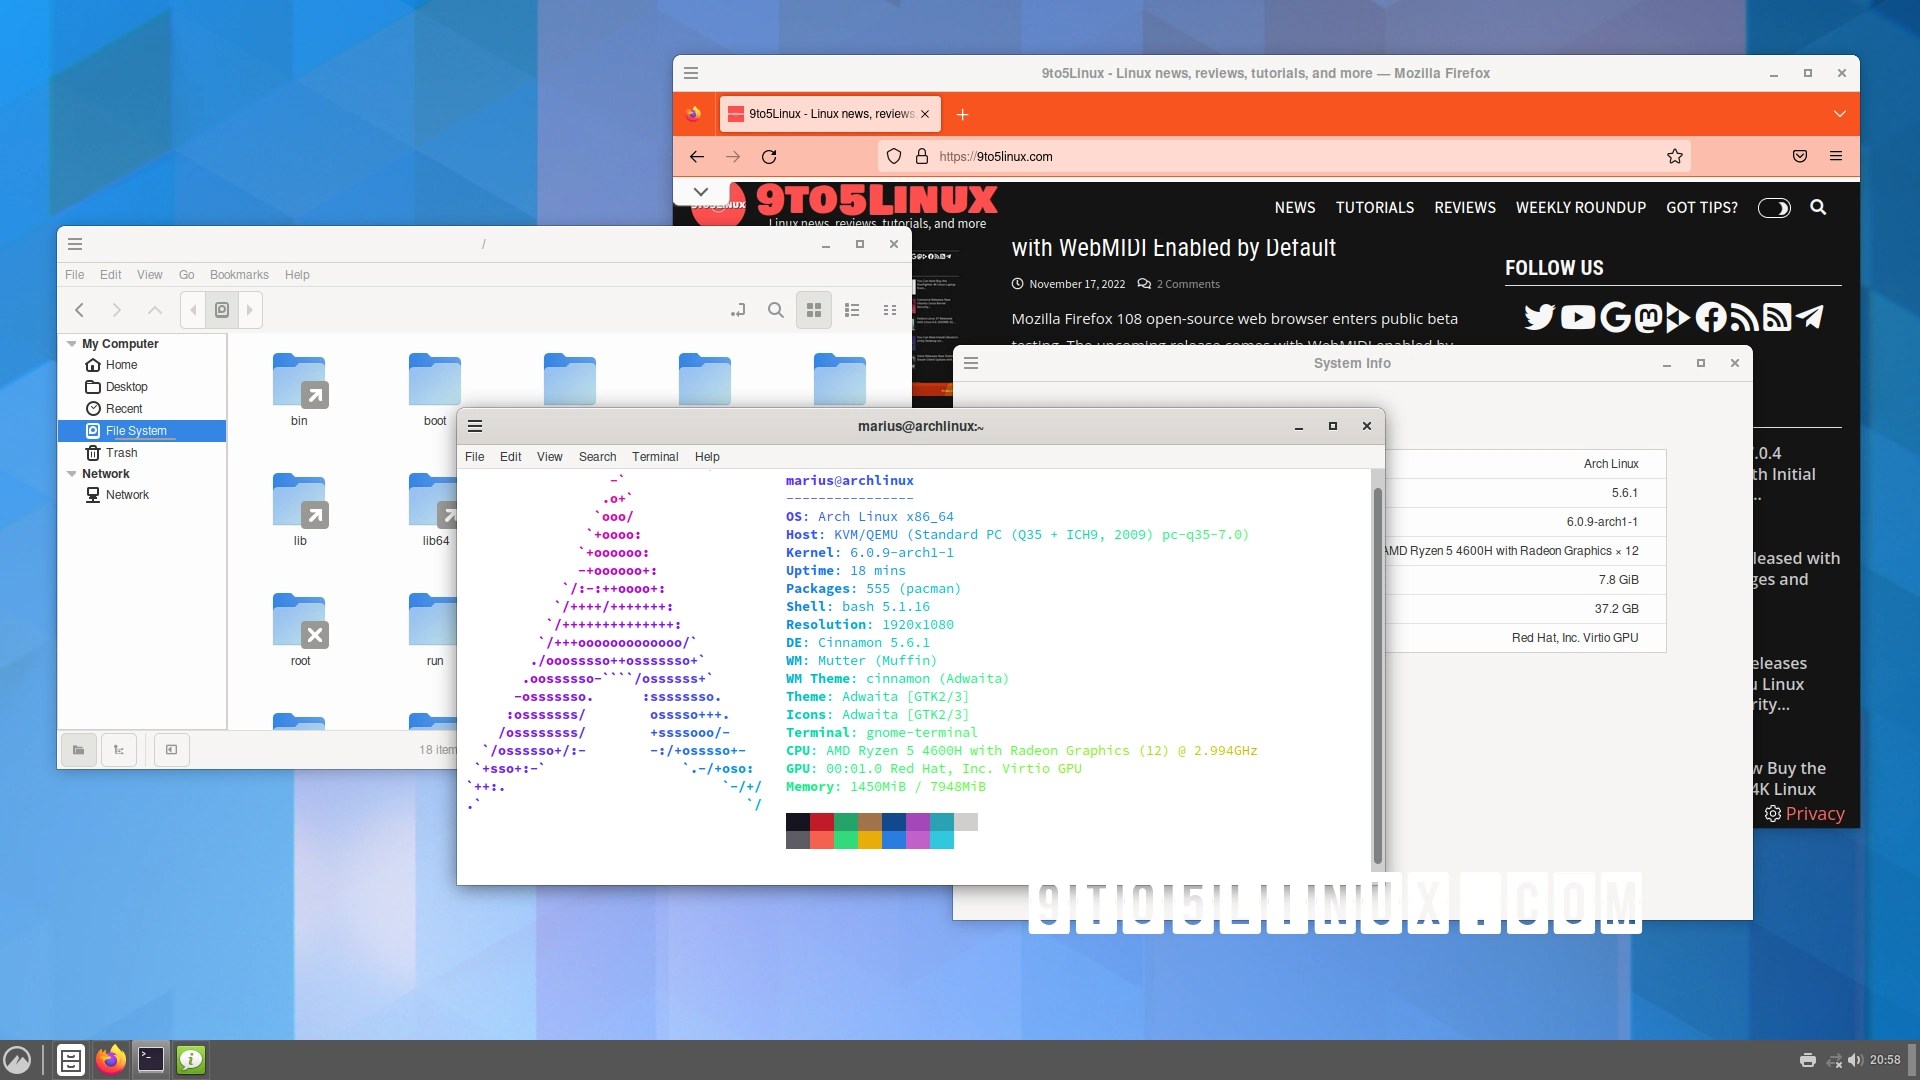The width and height of the screenshot is (1920, 1080).
Task: Collapse the Network section in Nemo sidebar
Action: coord(70,473)
